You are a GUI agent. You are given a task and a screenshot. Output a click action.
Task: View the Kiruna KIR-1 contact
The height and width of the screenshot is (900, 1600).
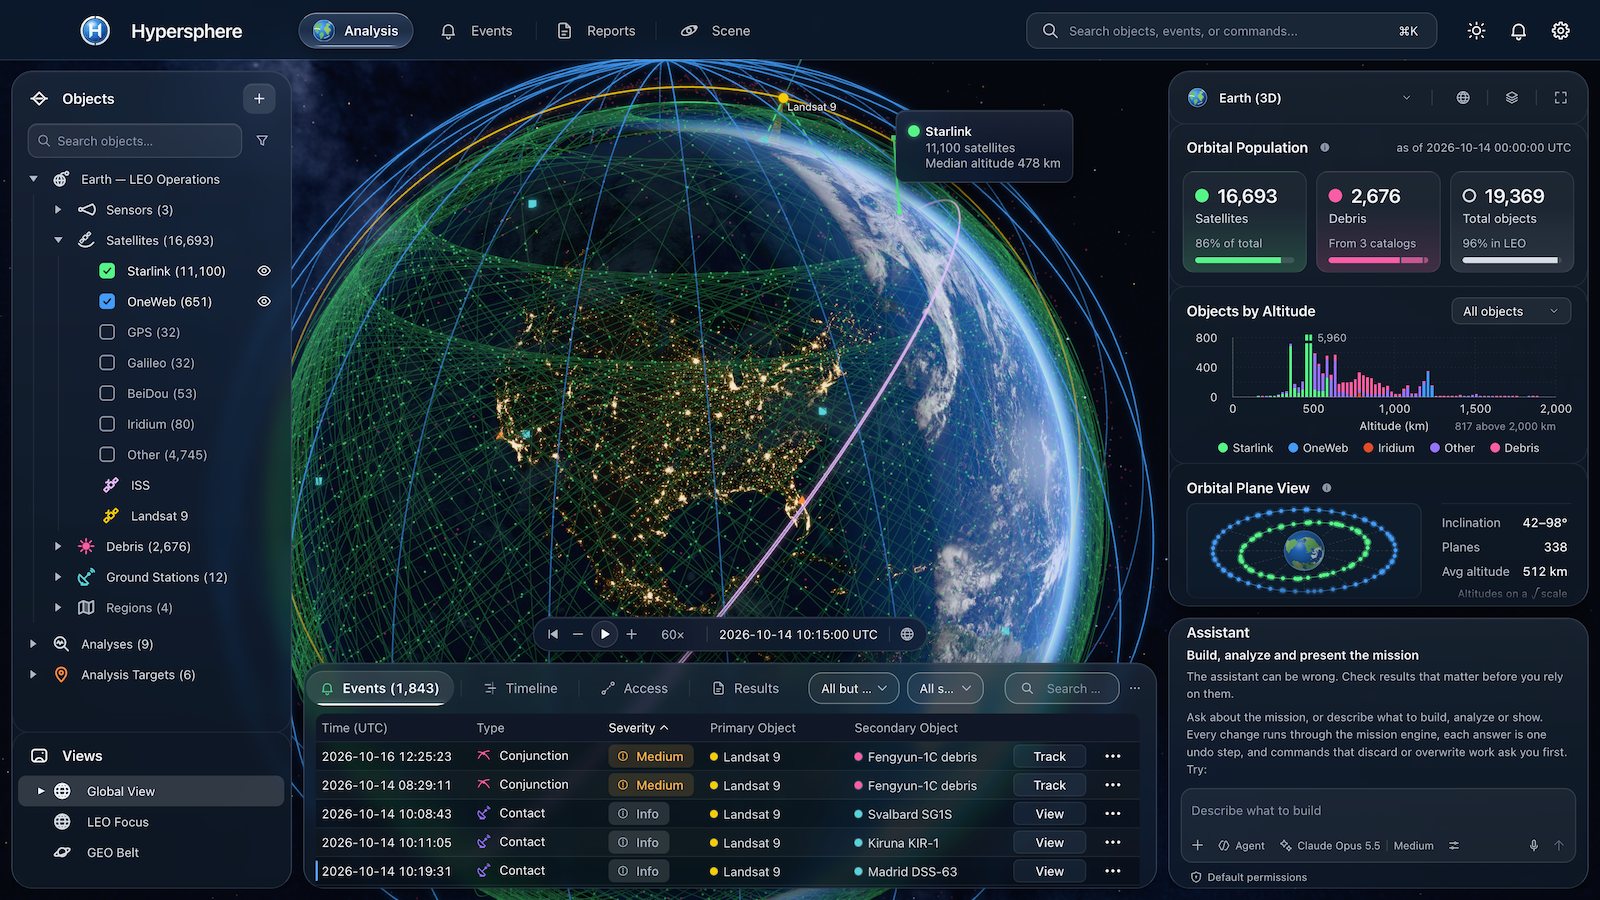coord(1049,843)
